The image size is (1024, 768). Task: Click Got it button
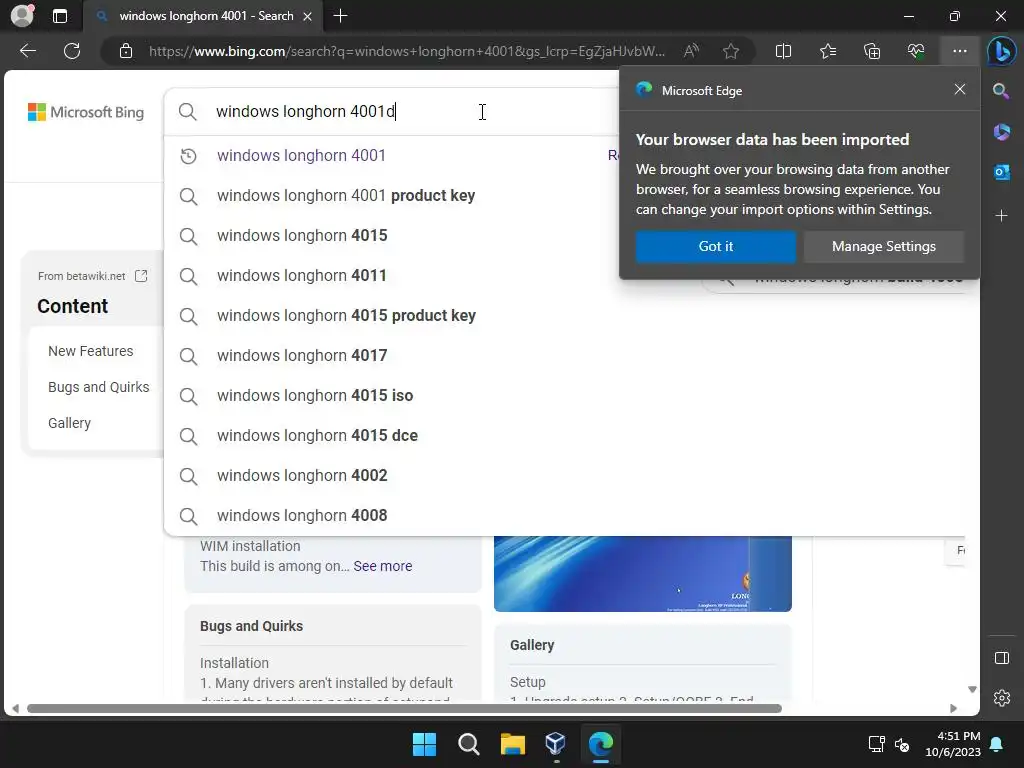coord(716,246)
